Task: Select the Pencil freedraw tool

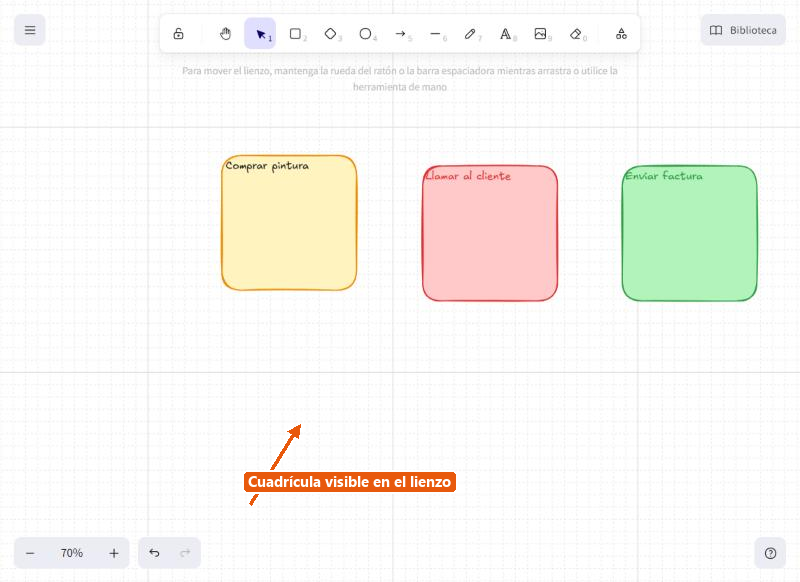Action: tap(470, 34)
